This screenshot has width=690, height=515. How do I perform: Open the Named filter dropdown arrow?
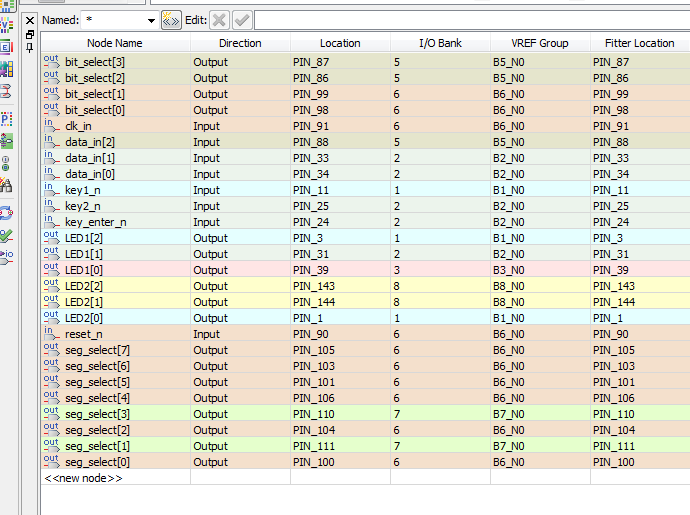(151, 20)
